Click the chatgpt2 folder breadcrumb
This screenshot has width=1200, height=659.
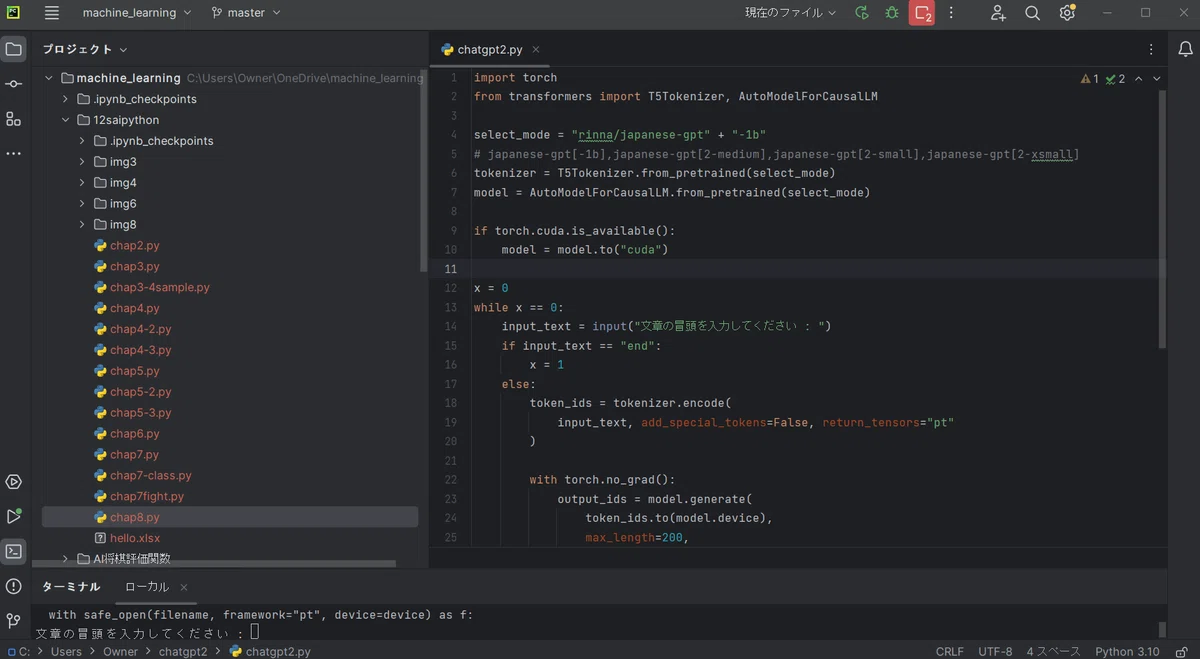click(183, 651)
